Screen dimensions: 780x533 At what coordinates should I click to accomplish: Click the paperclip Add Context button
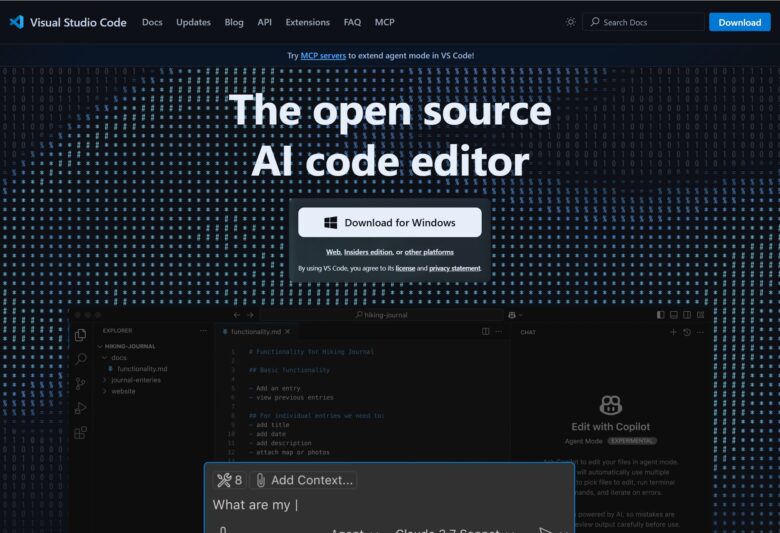click(x=303, y=480)
